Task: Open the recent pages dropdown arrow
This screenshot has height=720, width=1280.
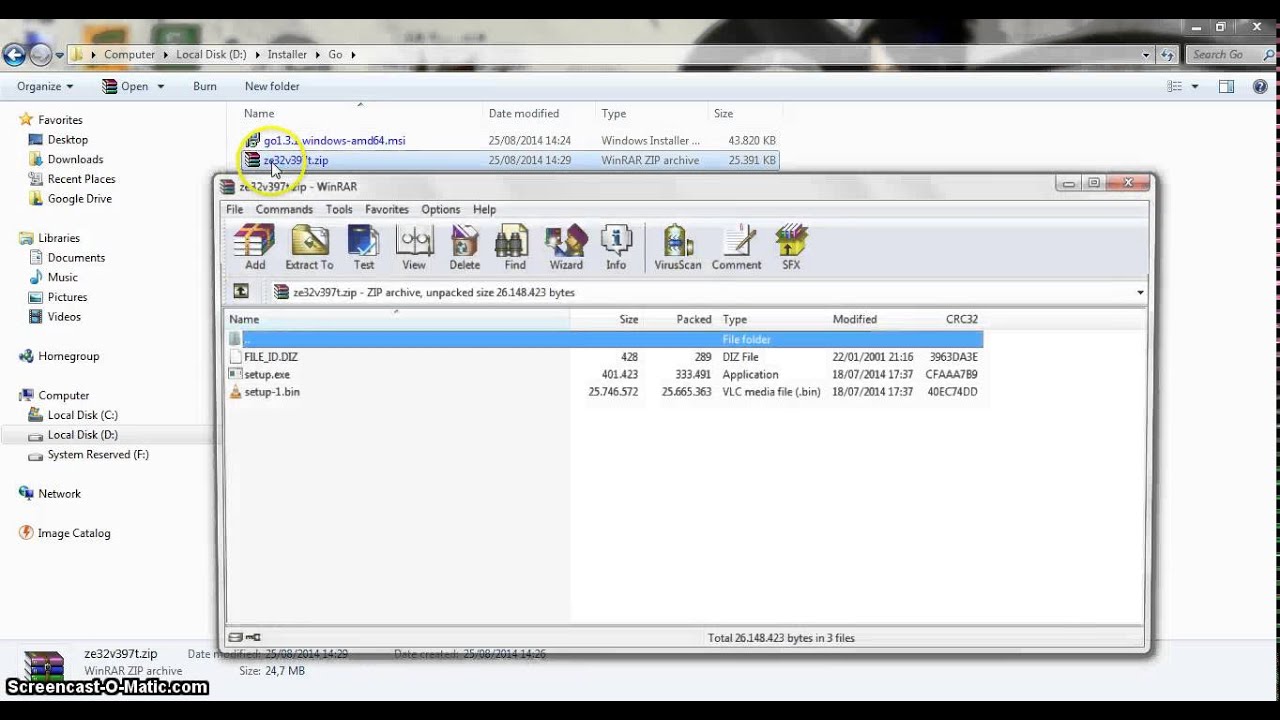Action: (60, 55)
